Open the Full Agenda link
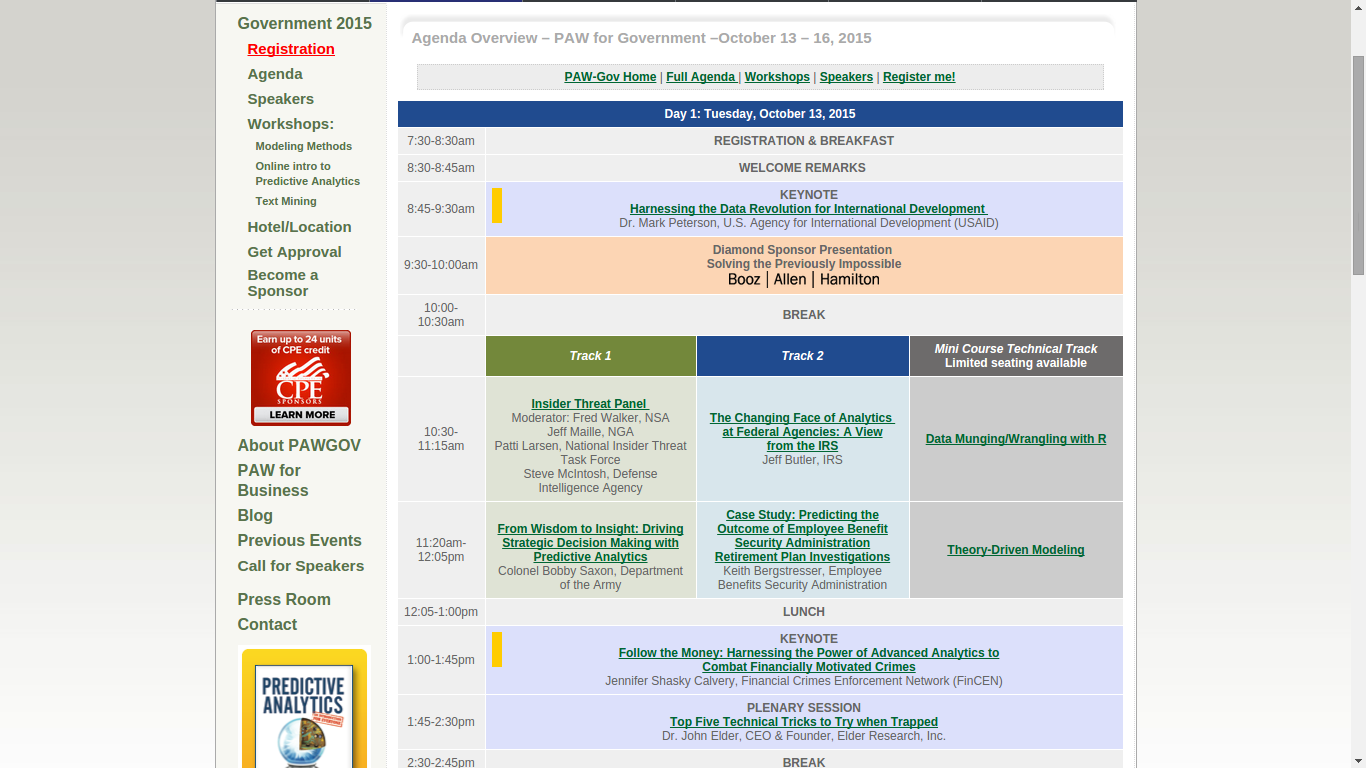Screen dimensions: 1366x768 point(701,77)
